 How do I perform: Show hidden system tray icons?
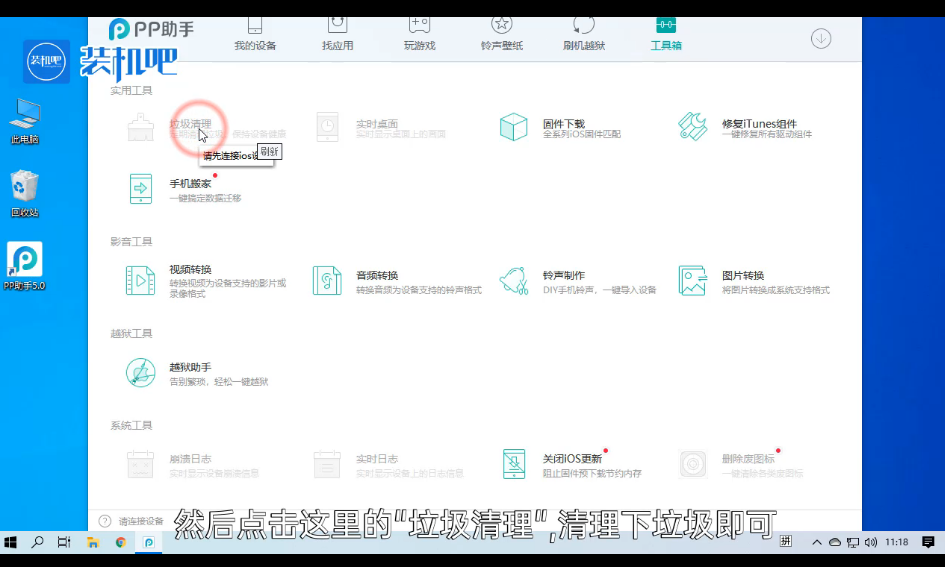point(817,542)
